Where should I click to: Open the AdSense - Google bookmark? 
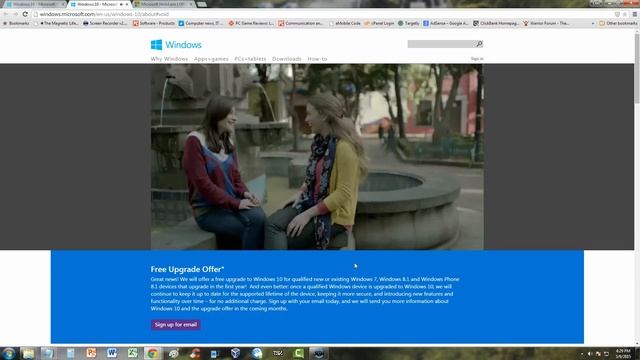(x=446, y=23)
